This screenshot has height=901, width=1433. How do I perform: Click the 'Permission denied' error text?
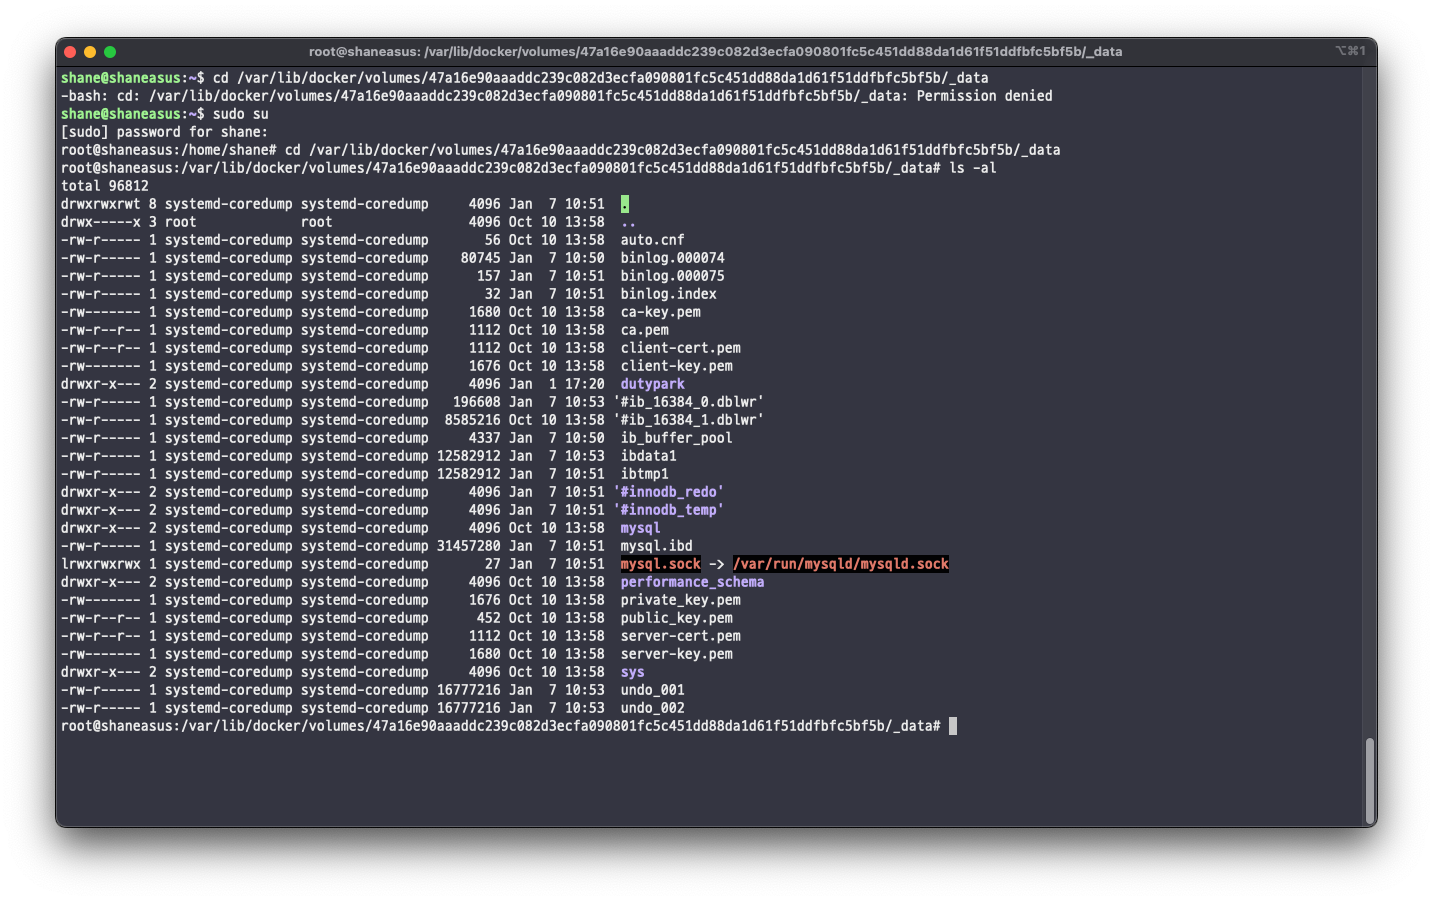pos(985,96)
